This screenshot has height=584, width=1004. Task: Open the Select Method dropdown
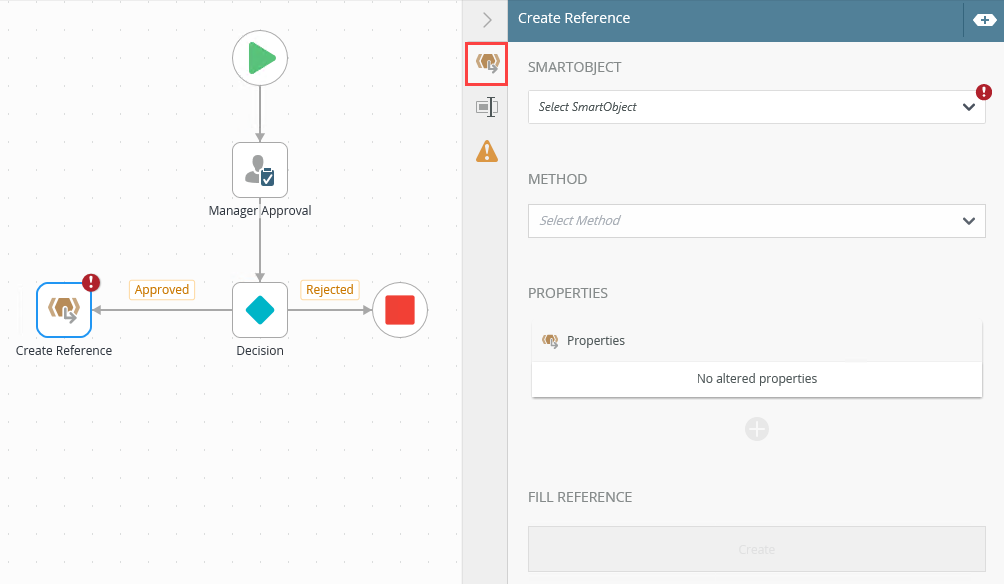pyautogui.click(x=756, y=221)
